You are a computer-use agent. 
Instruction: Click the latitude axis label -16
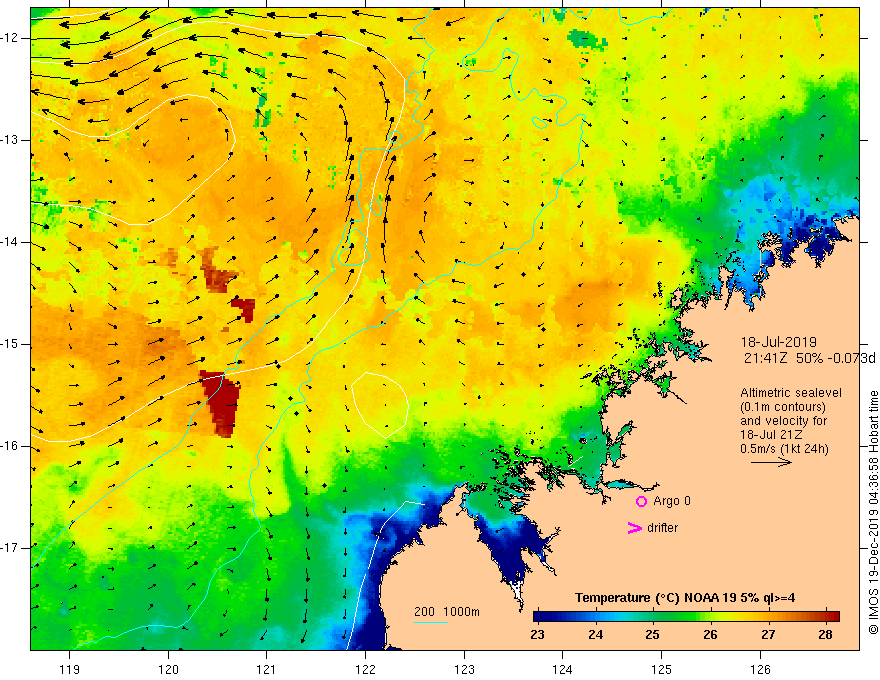click(x=10, y=446)
